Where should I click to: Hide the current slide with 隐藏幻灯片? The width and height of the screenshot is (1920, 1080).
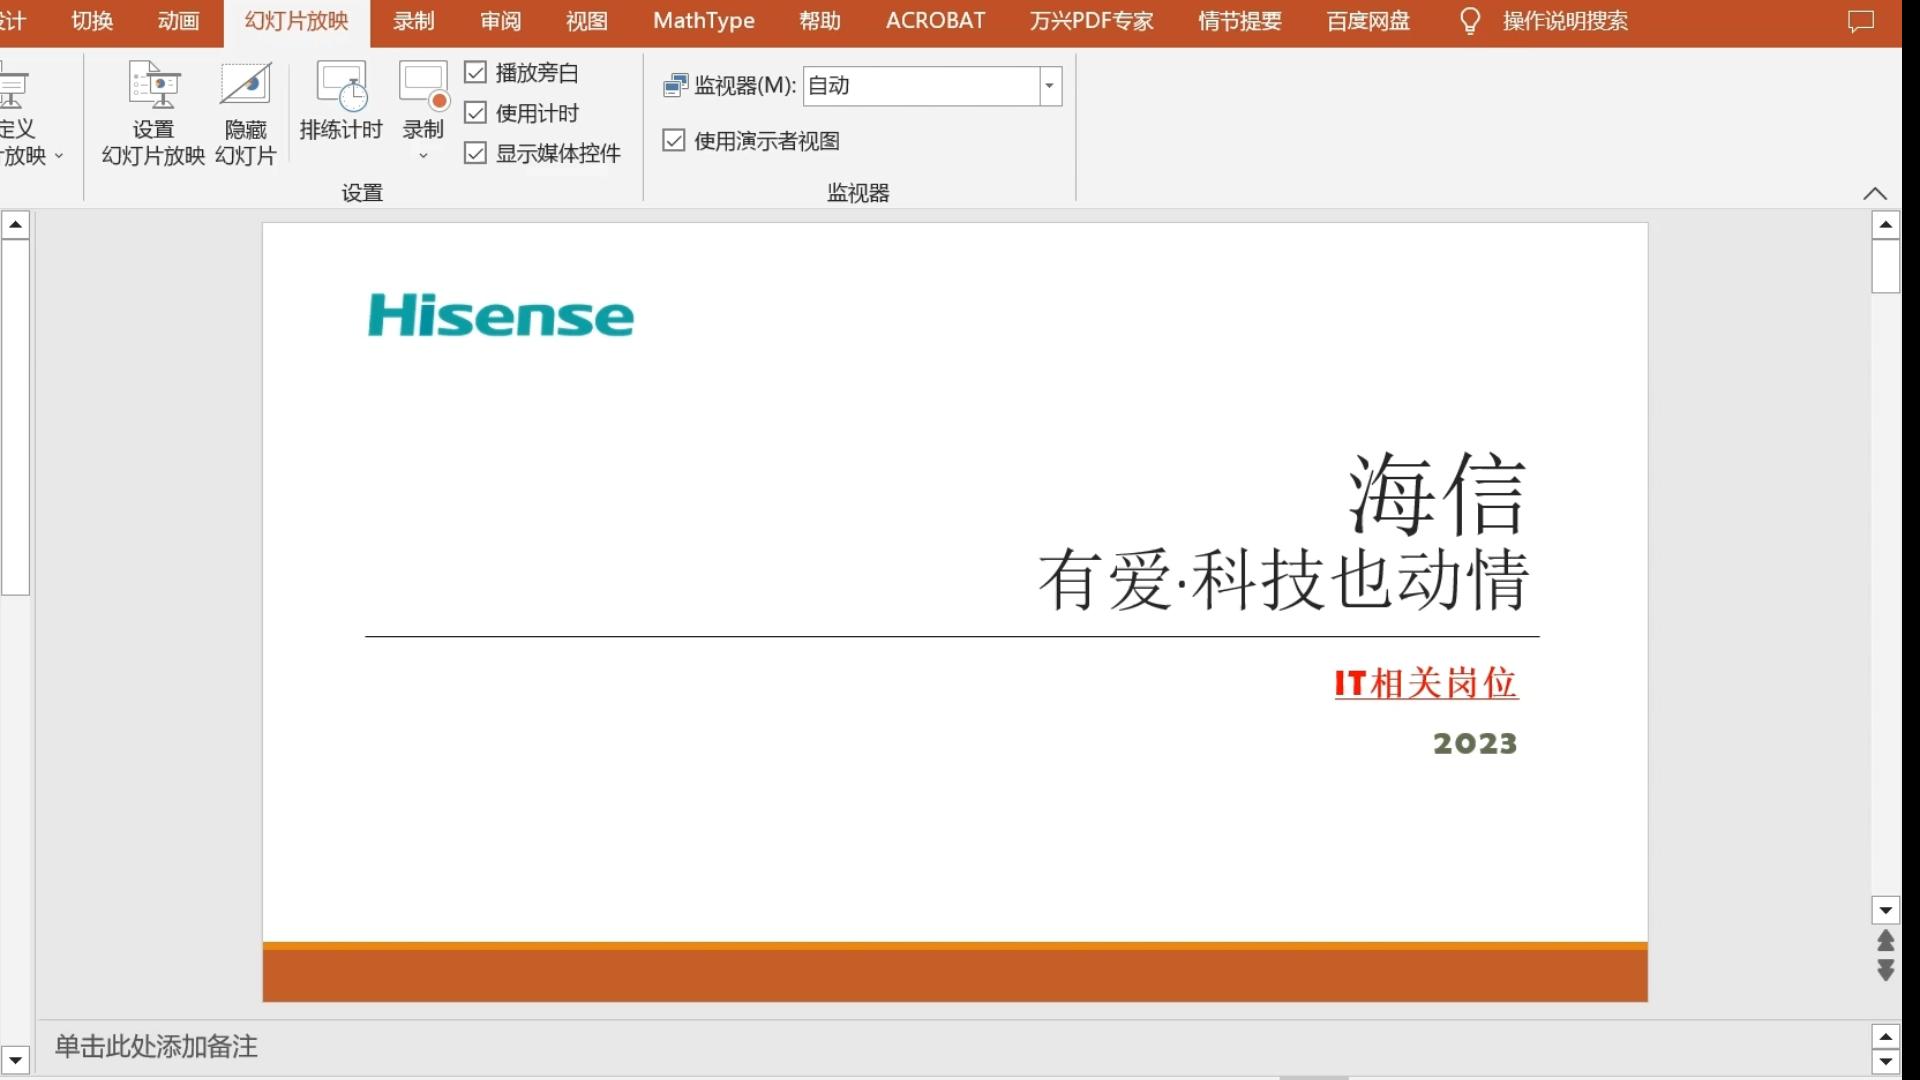(x=245, y=110)
